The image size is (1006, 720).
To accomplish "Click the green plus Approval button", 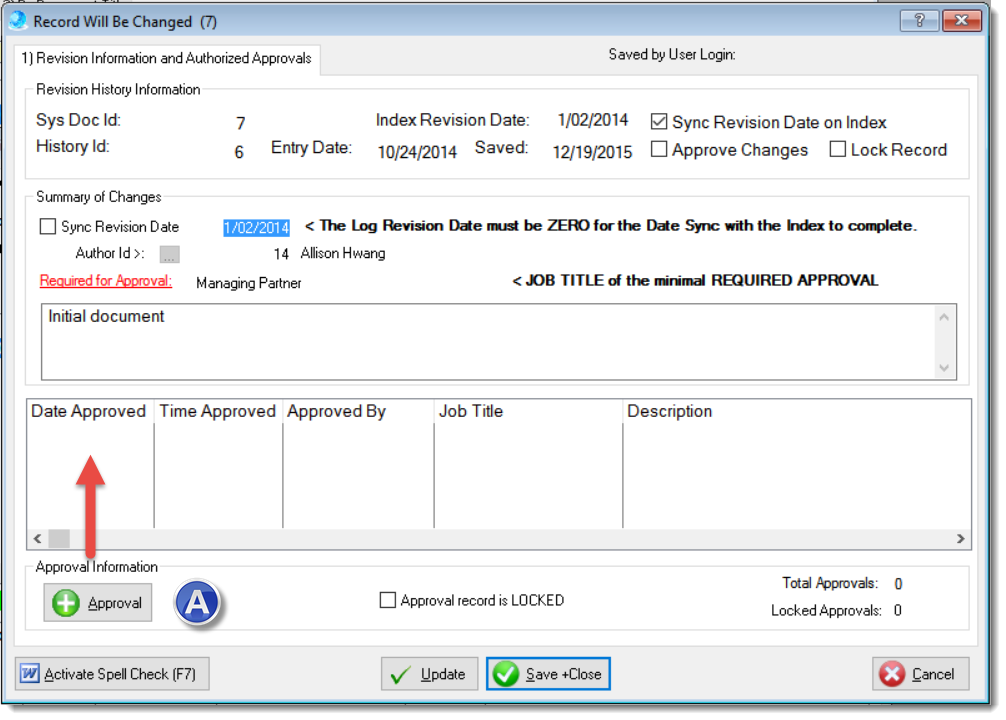I will pos(98,603).
